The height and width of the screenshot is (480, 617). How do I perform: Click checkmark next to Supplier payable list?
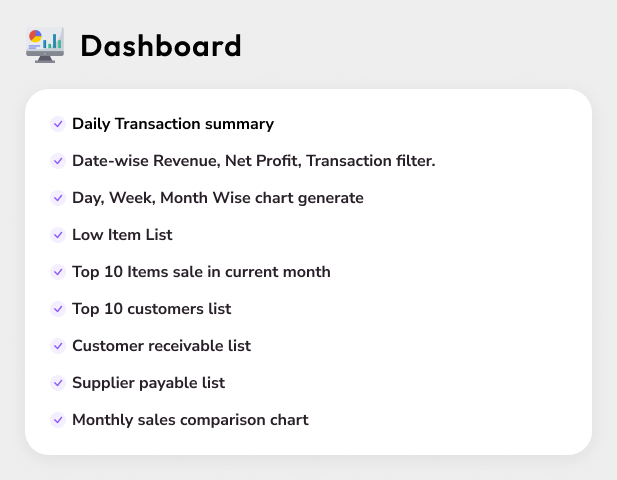[x=58, y=383]
